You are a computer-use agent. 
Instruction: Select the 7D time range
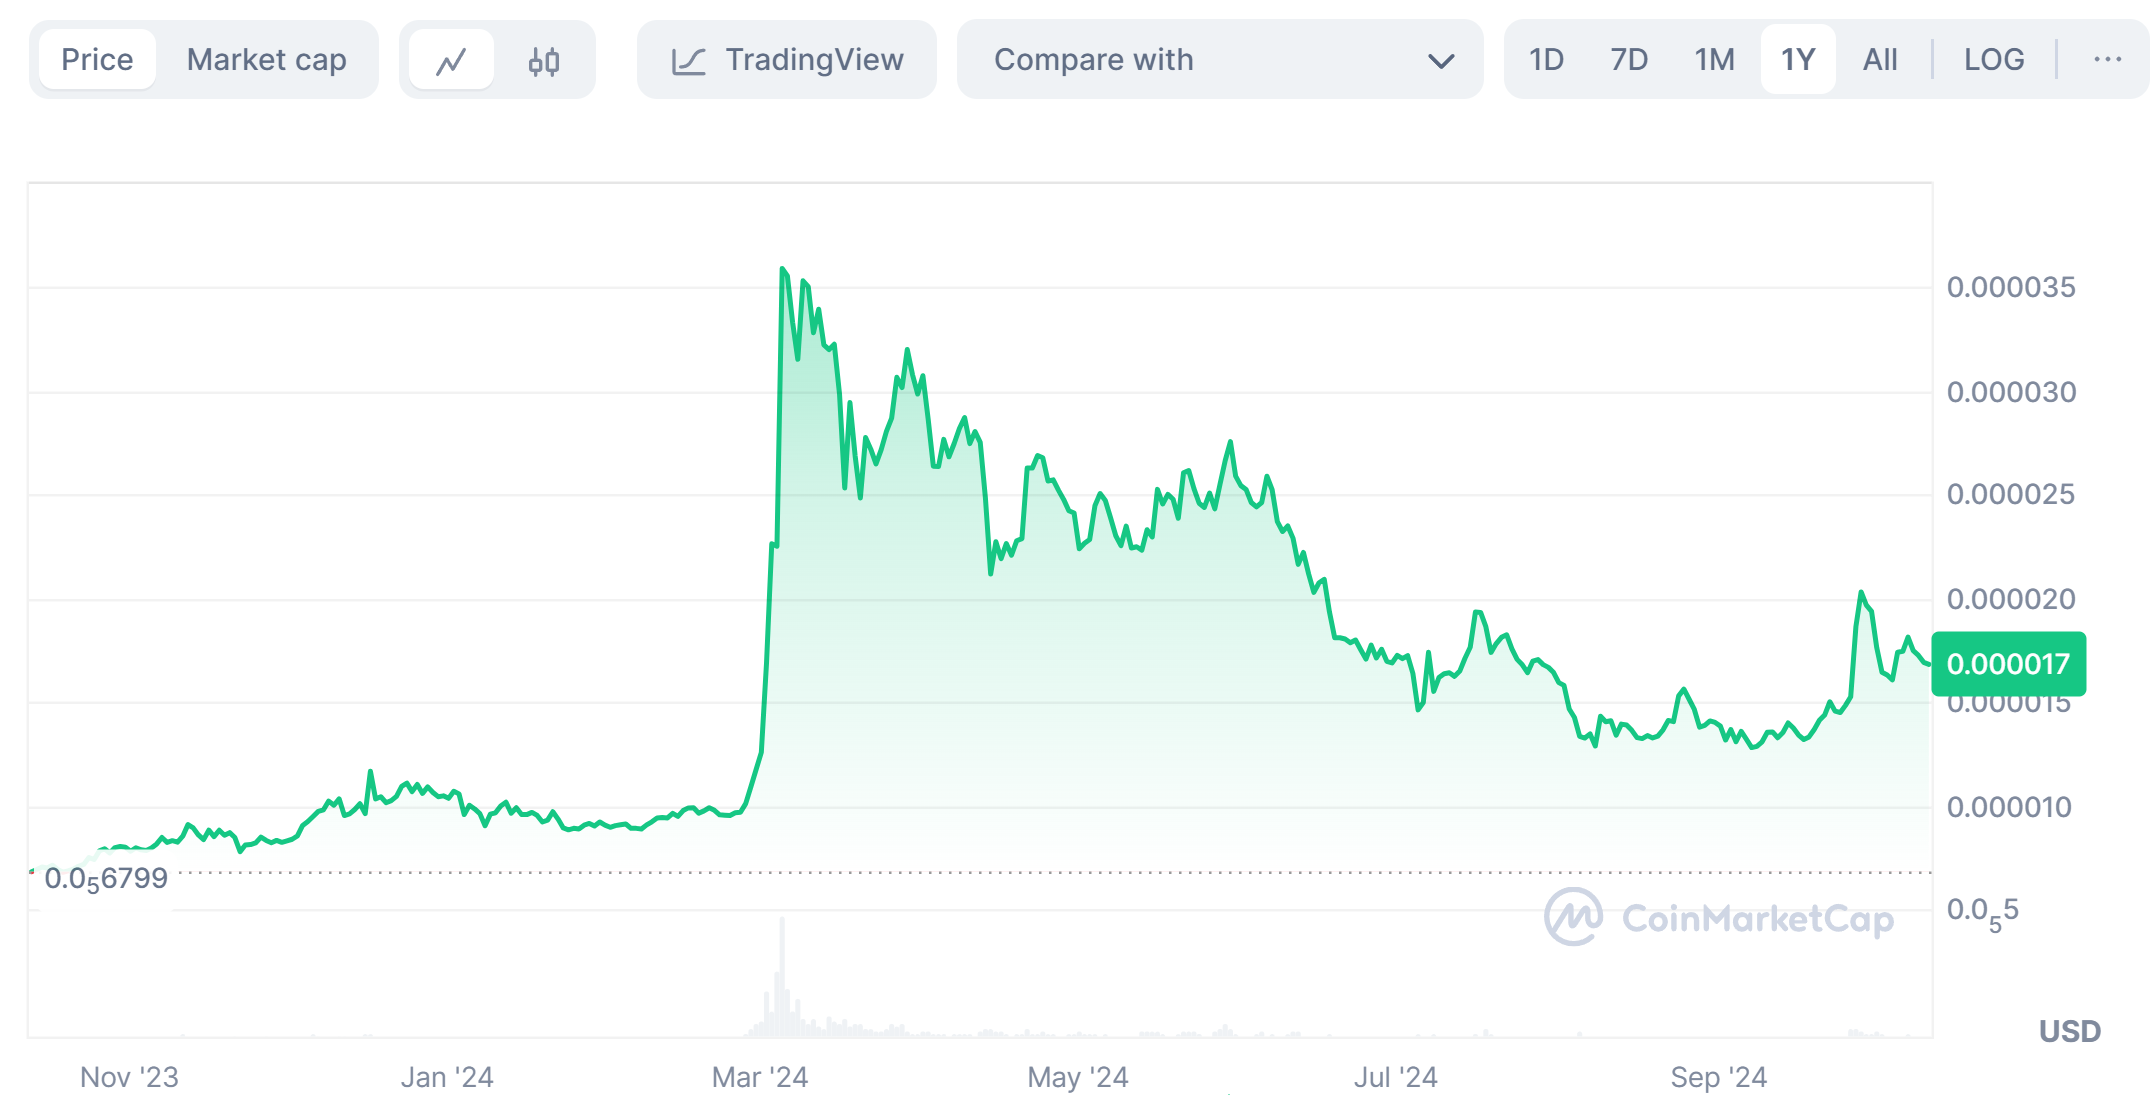pyautogui.click(x=1629, y=60)
